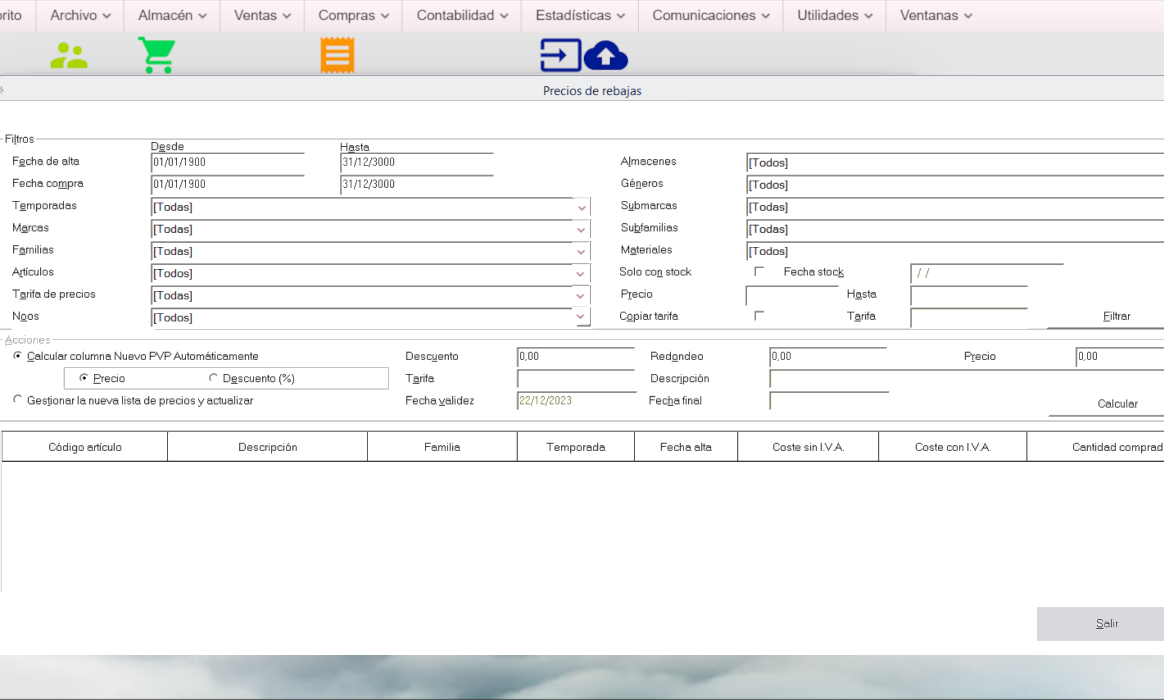Open the green shopping cart icon
Image resolution: width=1164 pixels, height=700 pixels.
tap(156, 56)
